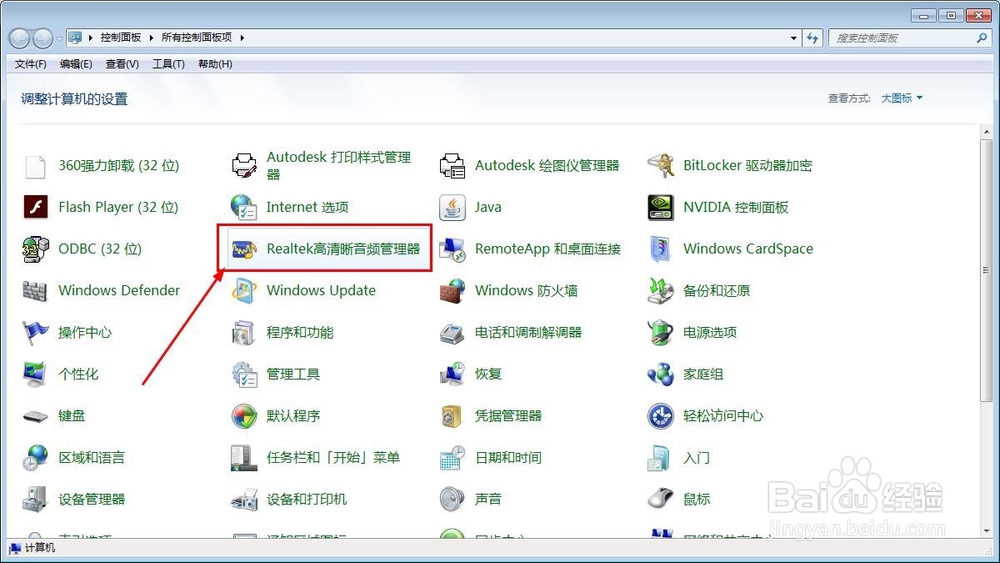Click the 所有控制面板项 breadcrumb

tap(196, 38)
